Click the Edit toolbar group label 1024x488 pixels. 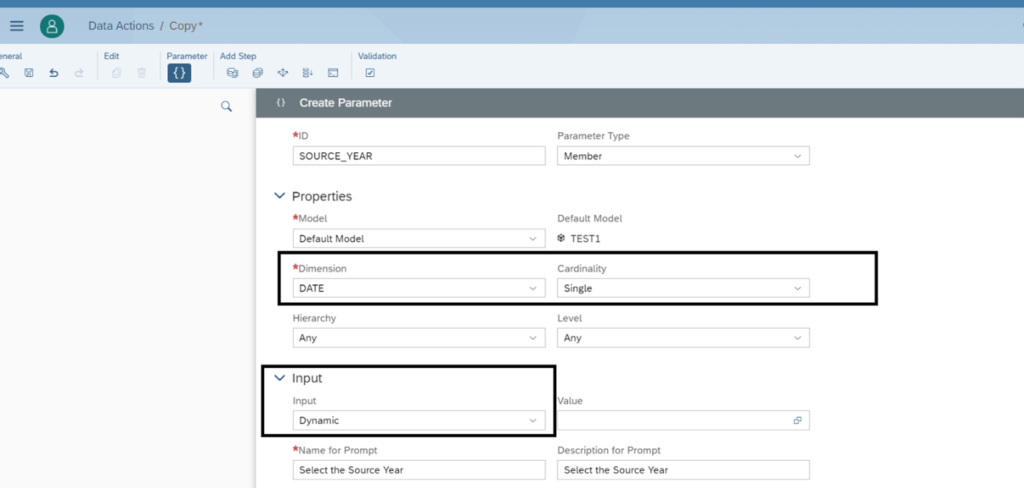tap(112, 56)
